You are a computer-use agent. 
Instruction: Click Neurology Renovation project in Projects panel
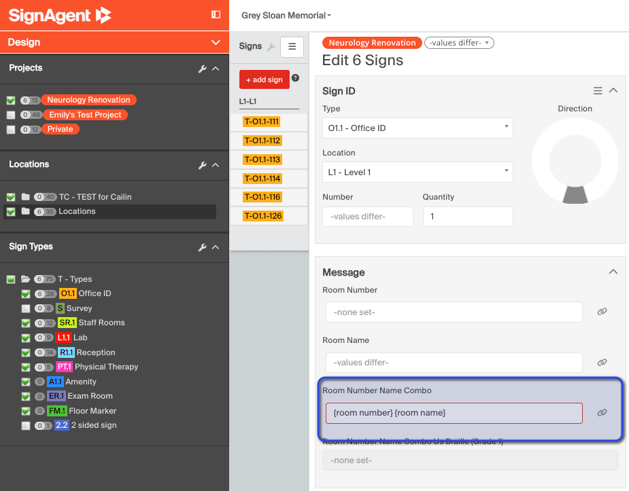(89, 100)
